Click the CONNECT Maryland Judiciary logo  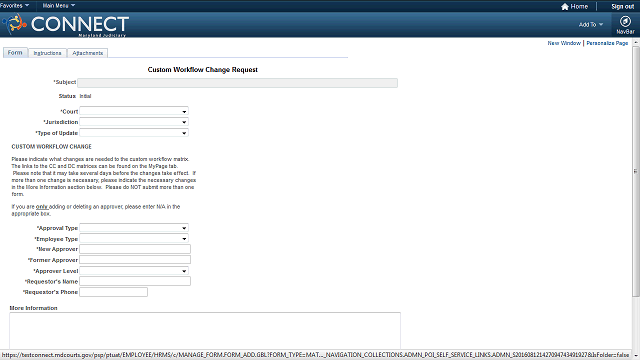pos(66,25)
